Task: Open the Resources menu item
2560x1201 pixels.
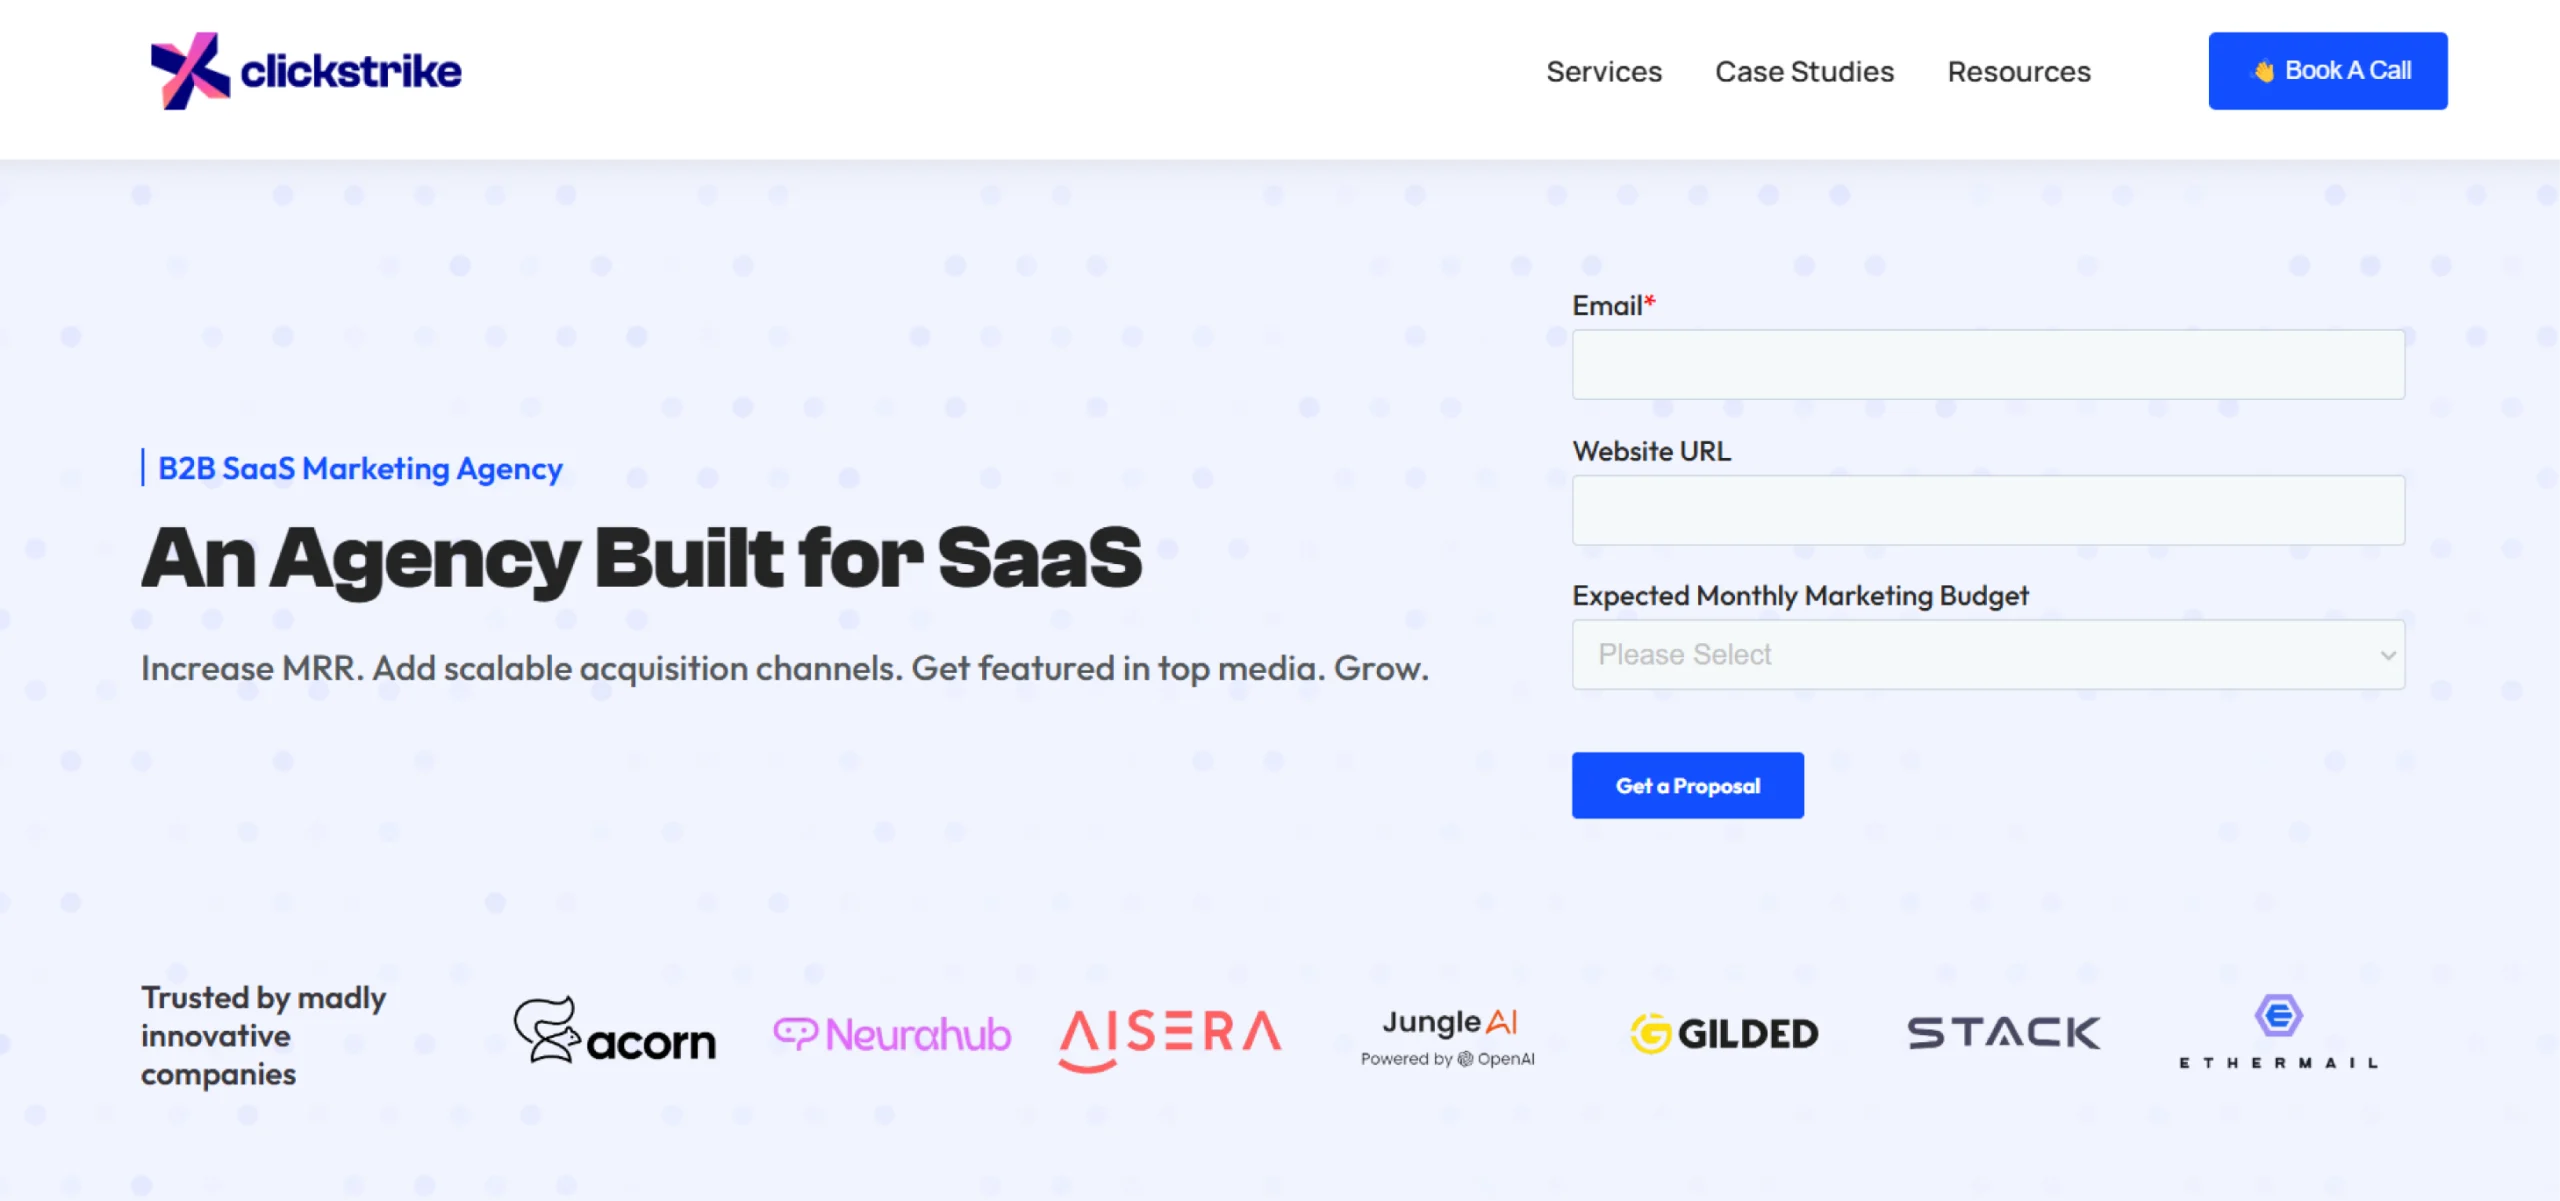Action: point(2019,72)
